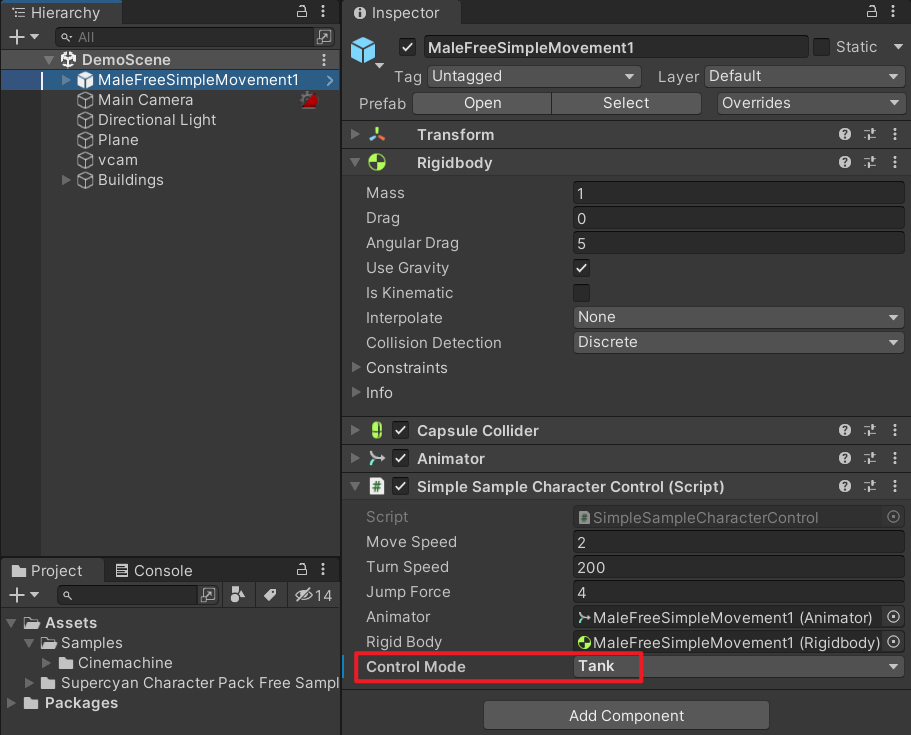
Task: Uncheck Use Gravity checkbox
Action: 582,268
